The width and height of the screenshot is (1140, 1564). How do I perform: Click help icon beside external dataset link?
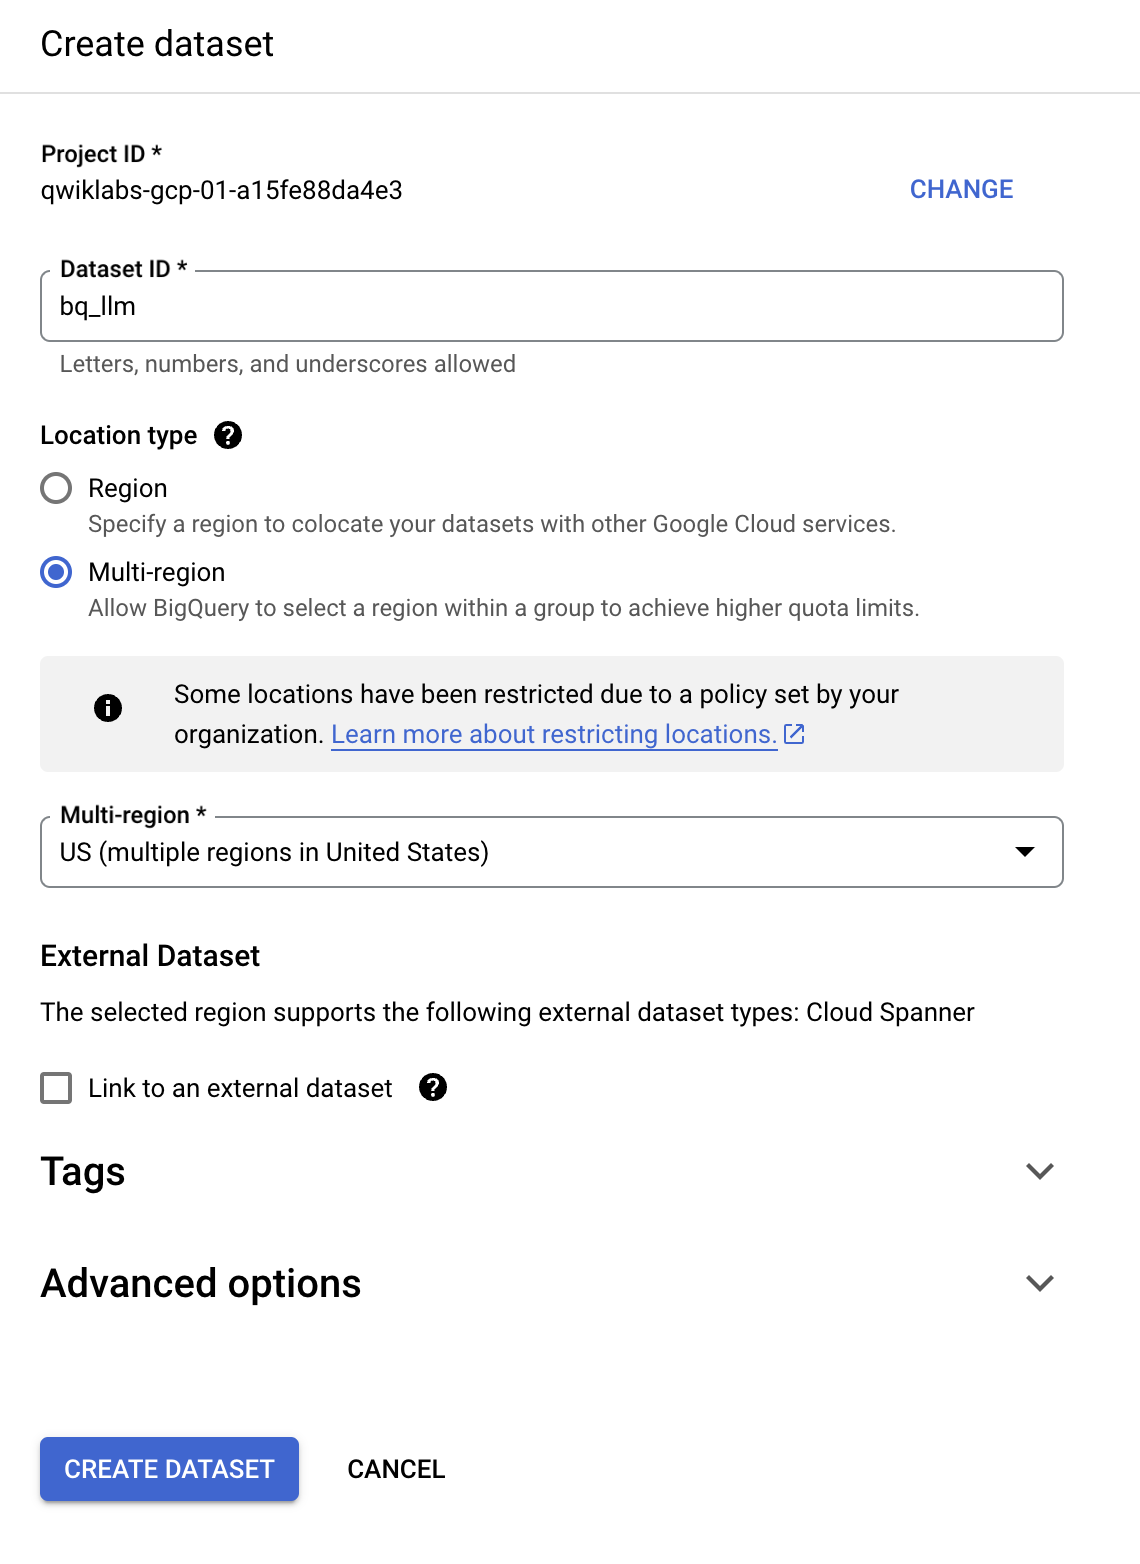point(432,1087)
